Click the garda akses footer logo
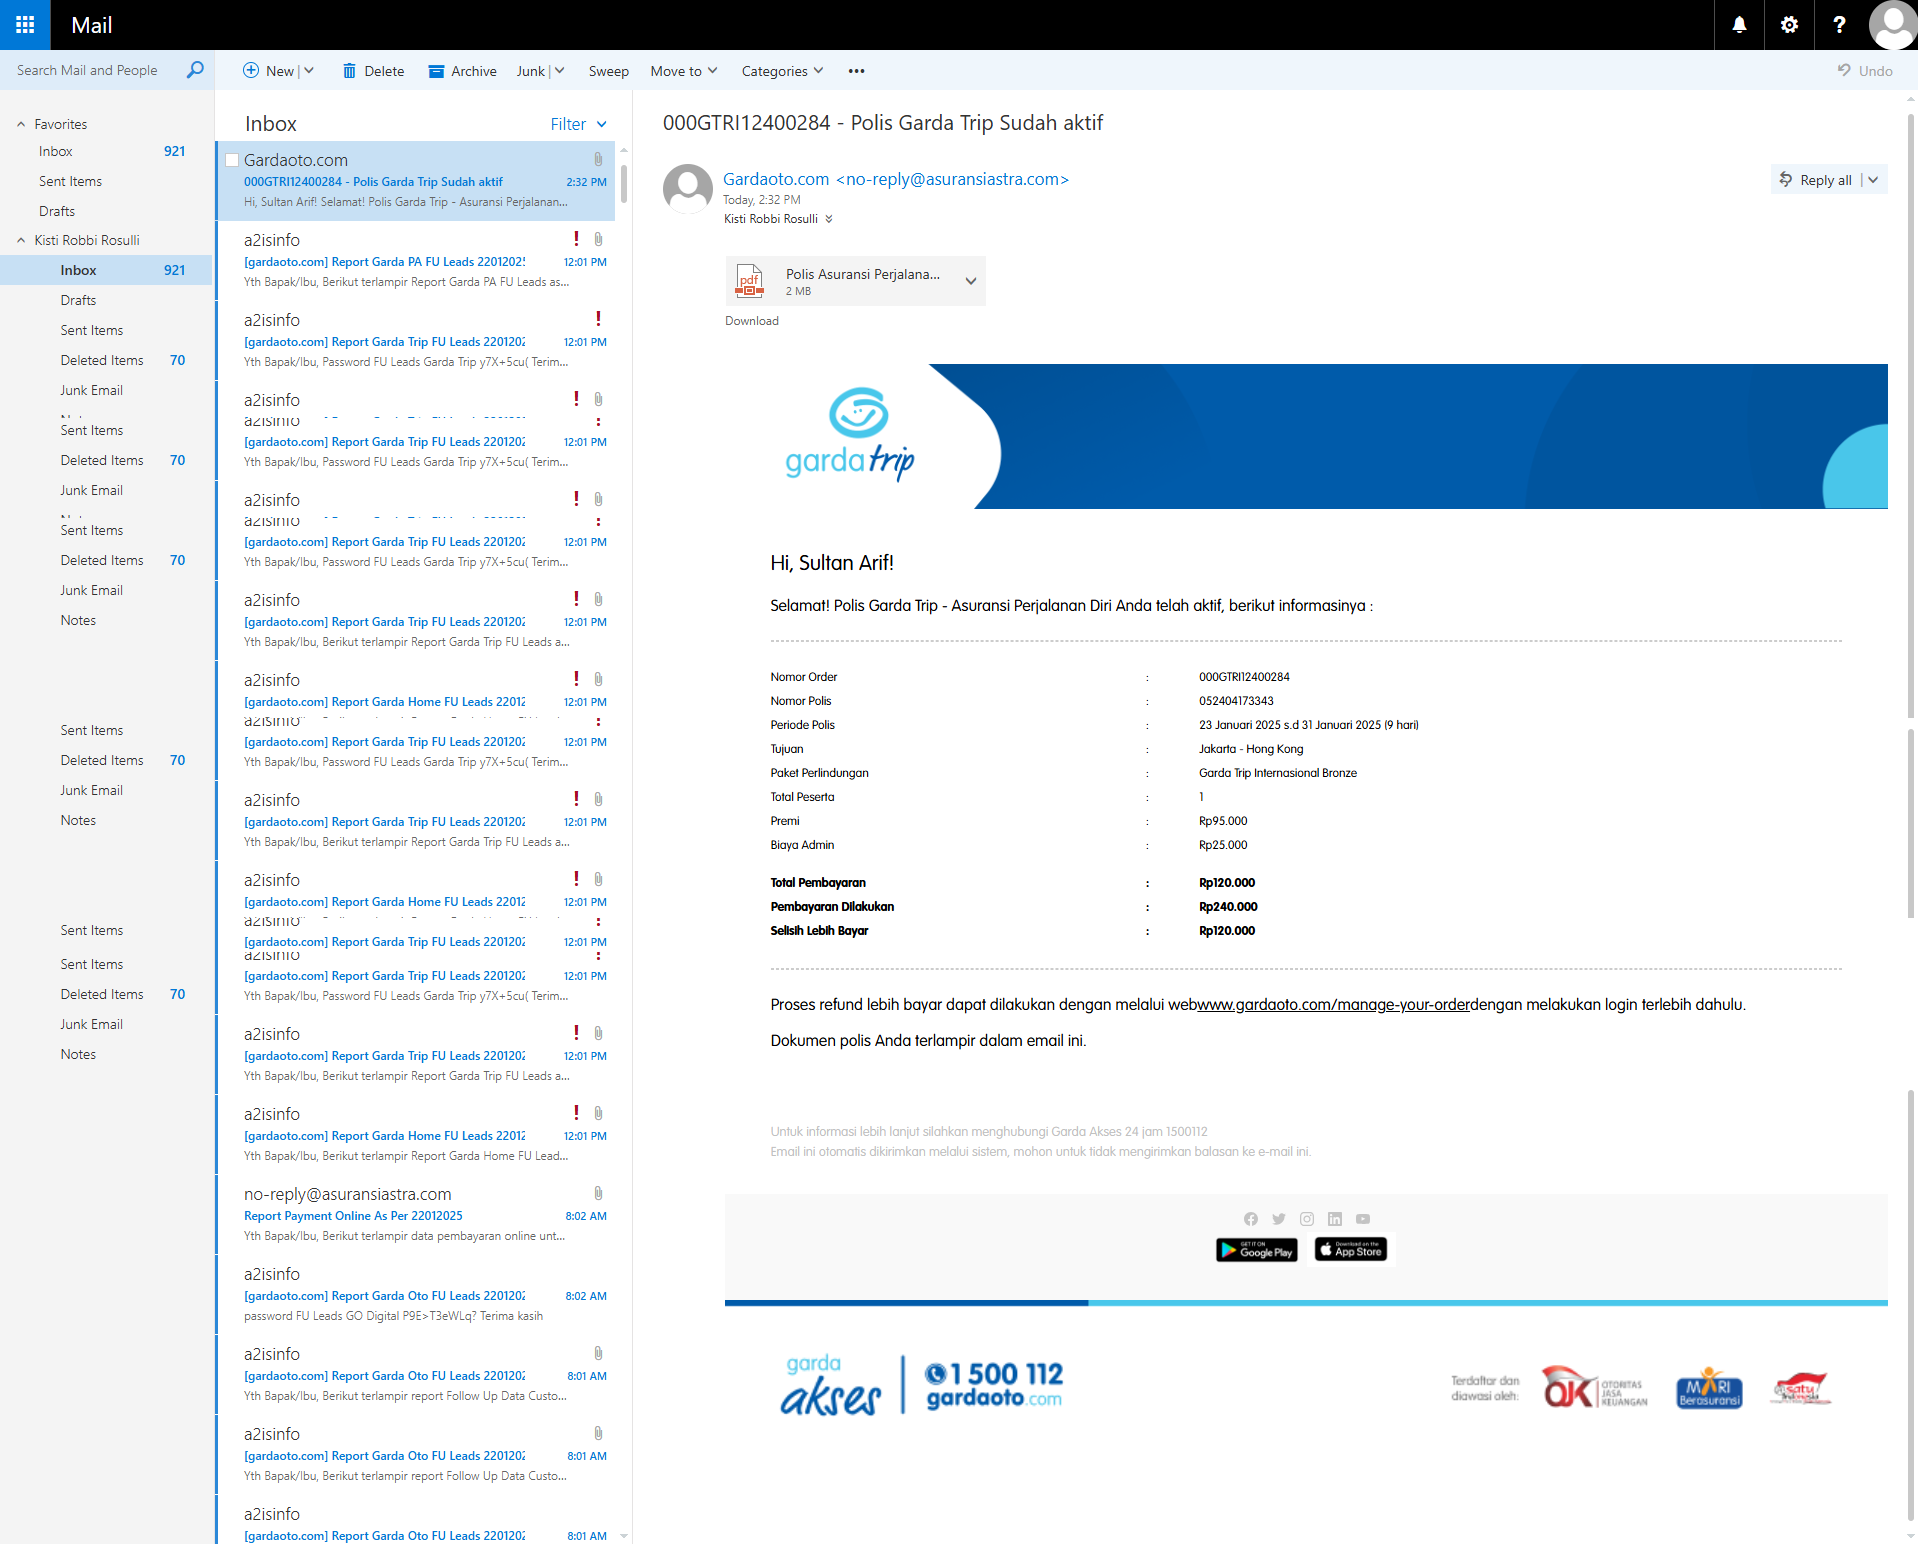Viewport: 1918px width, 1544px height. click(830, 1386)
